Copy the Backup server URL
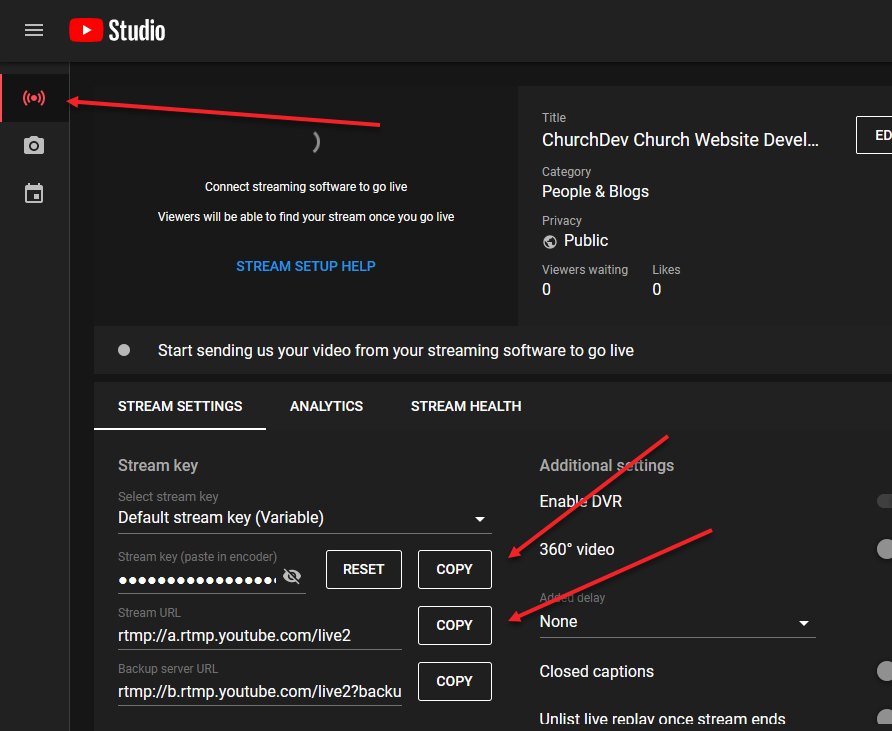Image resolution: width=892 pixels, height=731 pixels. 455,681
